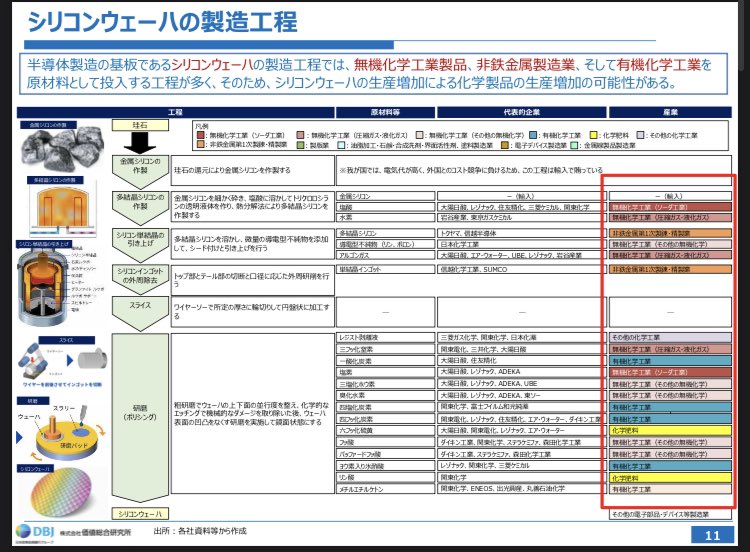Click the 日本化学工業 company cell
The height and width of the screenshot is (552, 750).
coord(522,244)
